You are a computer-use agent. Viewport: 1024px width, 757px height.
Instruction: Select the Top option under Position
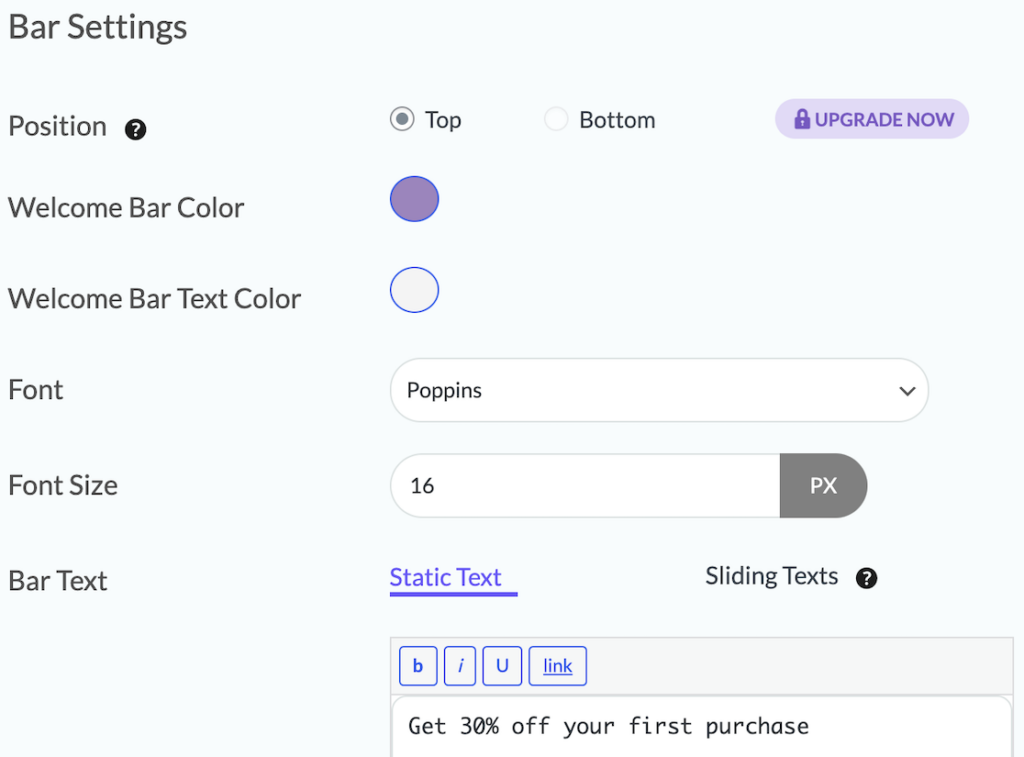coord(401,119)
